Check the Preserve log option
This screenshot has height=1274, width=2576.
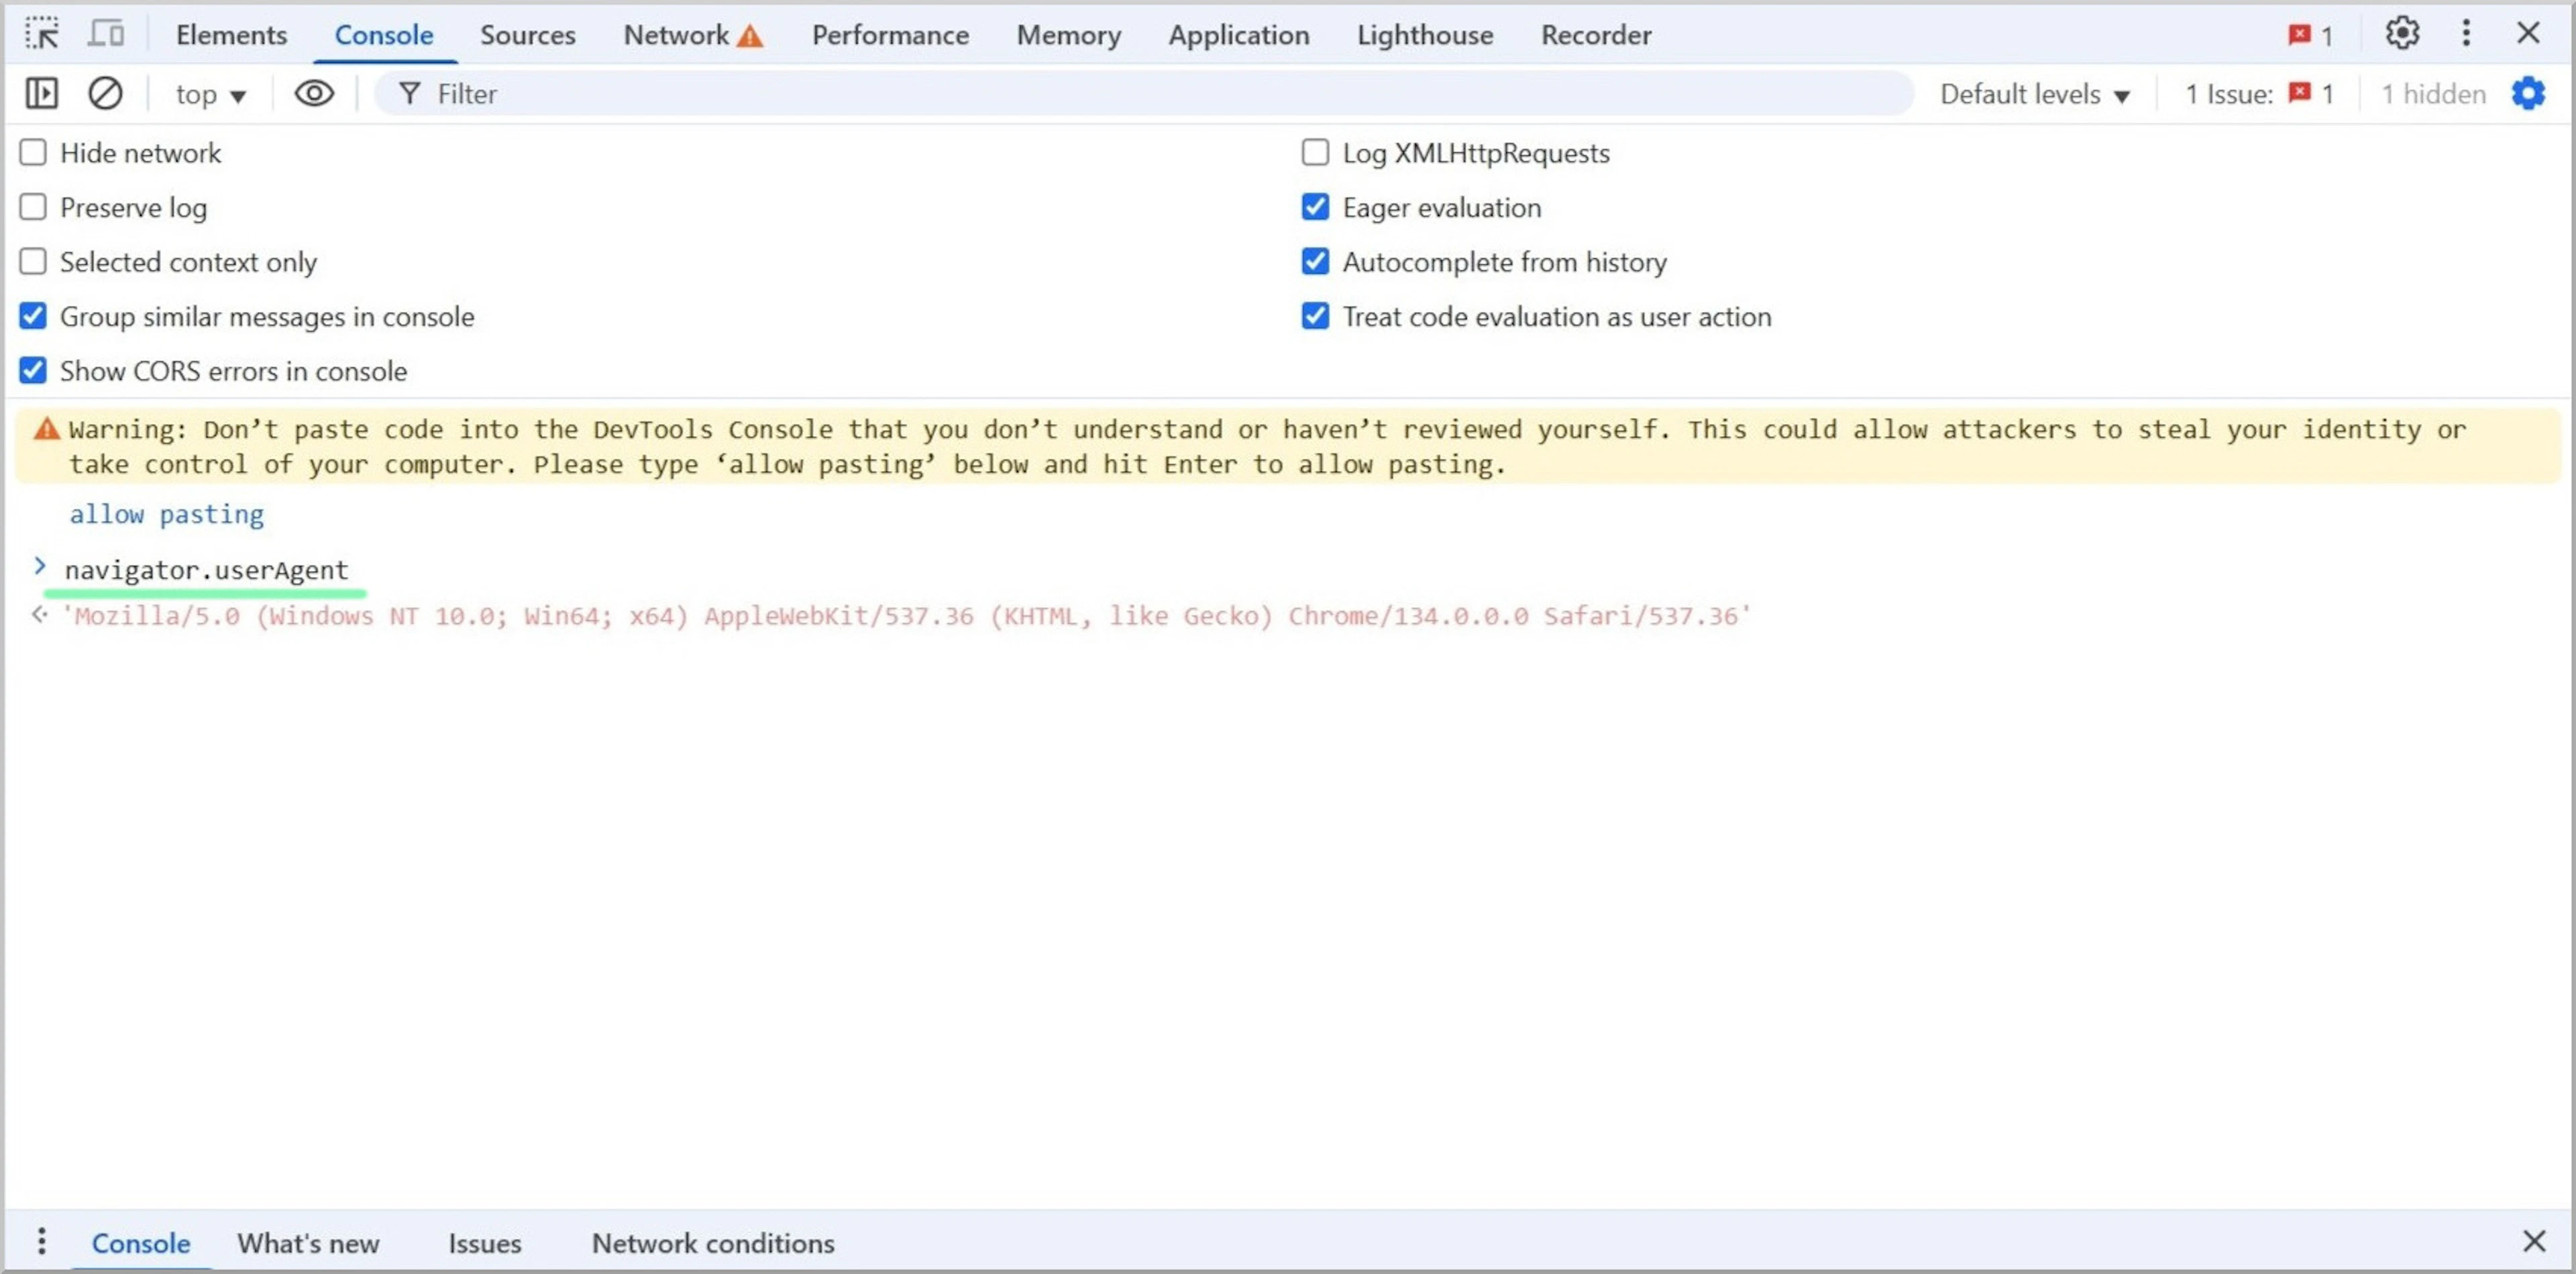[33, 207]
